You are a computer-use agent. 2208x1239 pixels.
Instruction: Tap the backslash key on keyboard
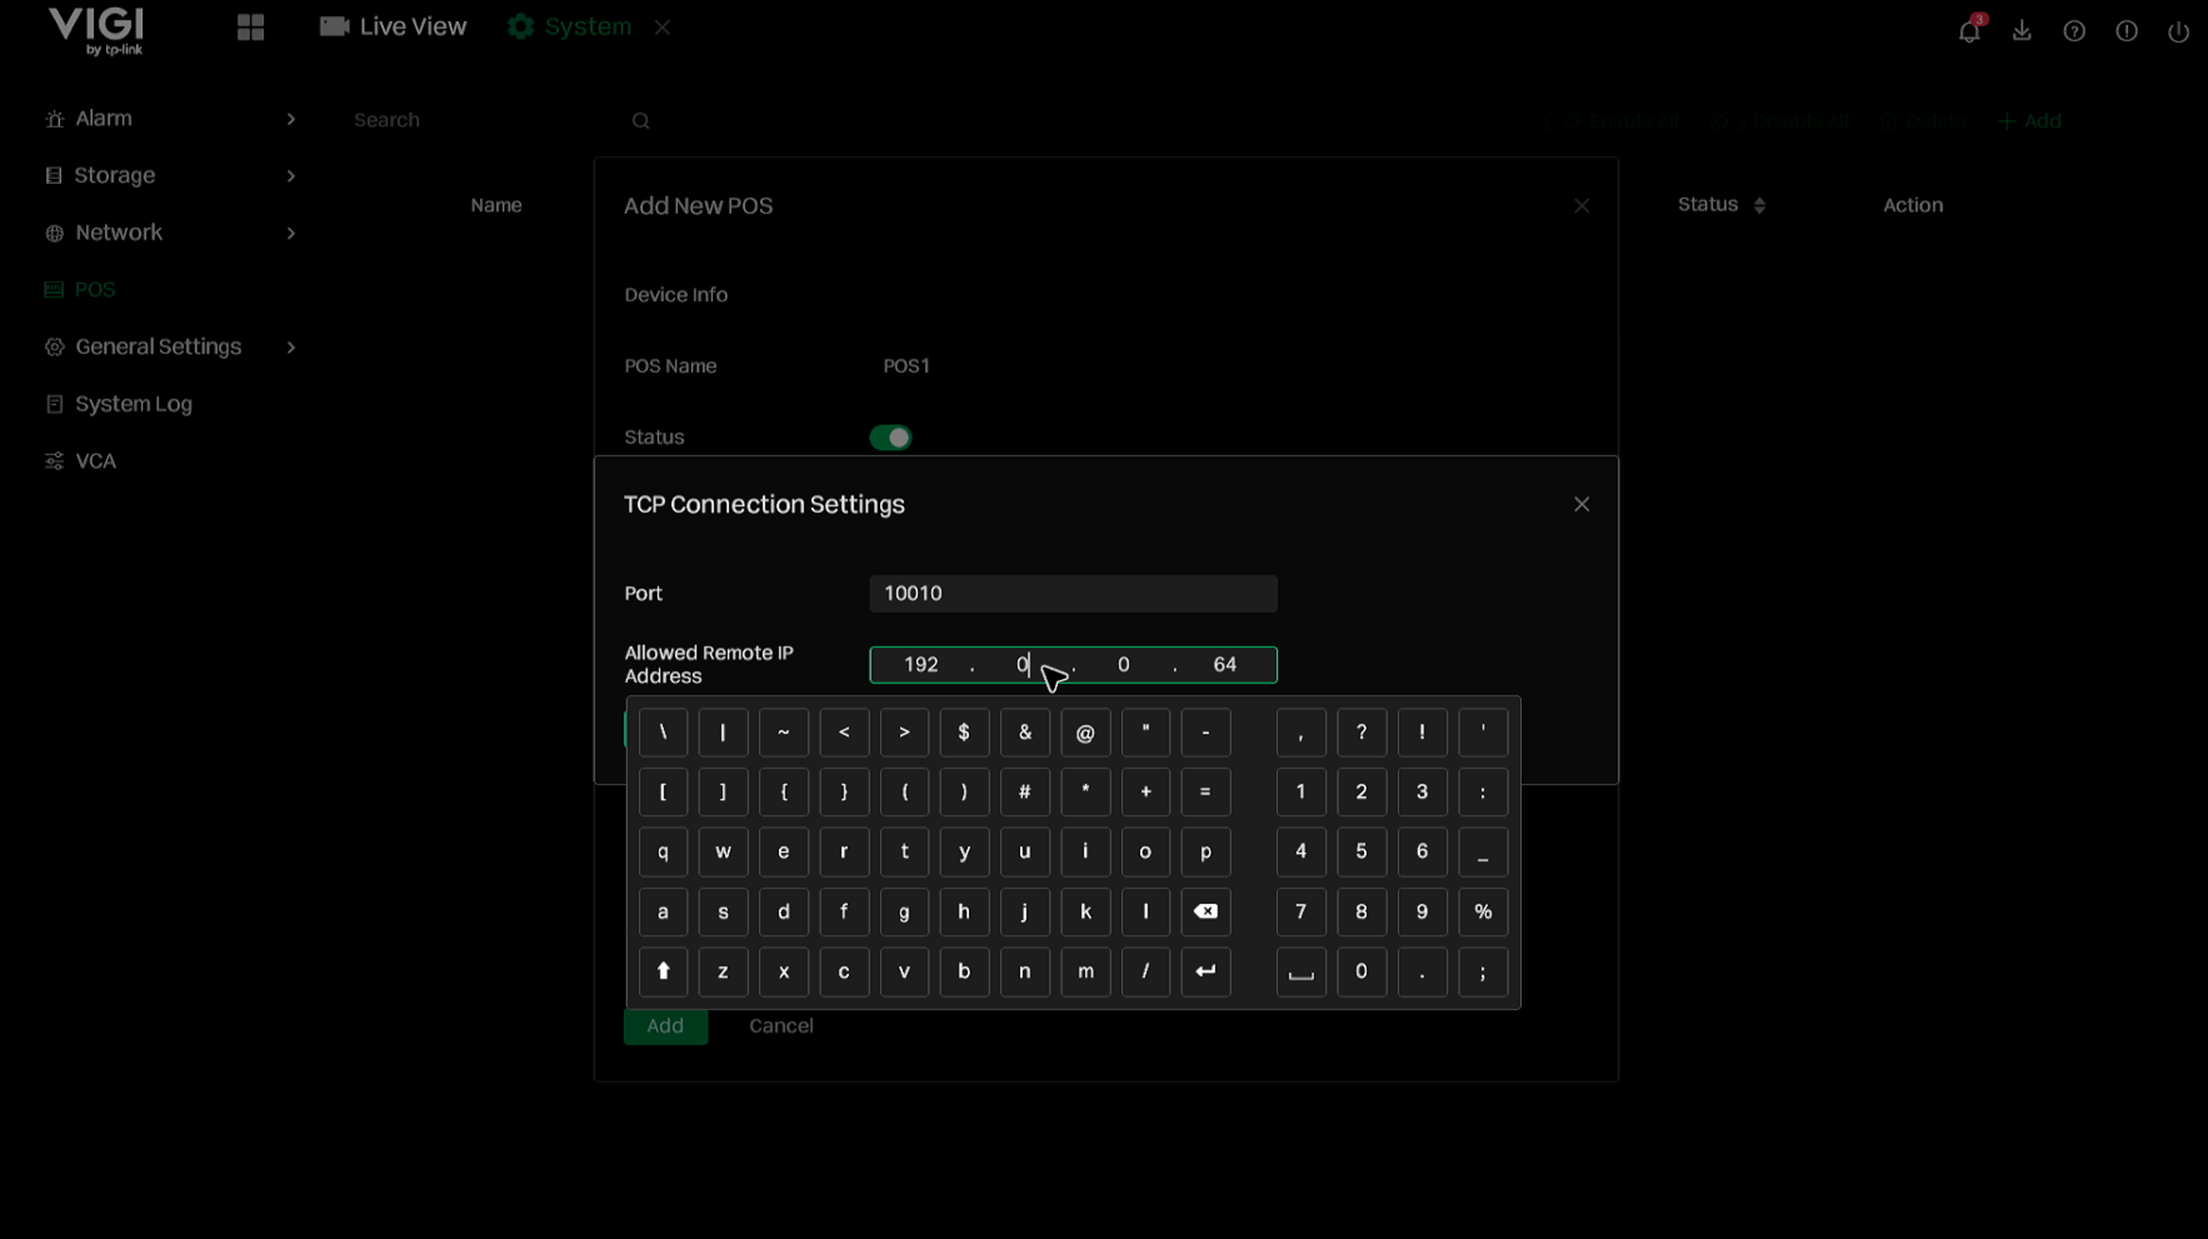pyautogui.click(x=663, y=732)
